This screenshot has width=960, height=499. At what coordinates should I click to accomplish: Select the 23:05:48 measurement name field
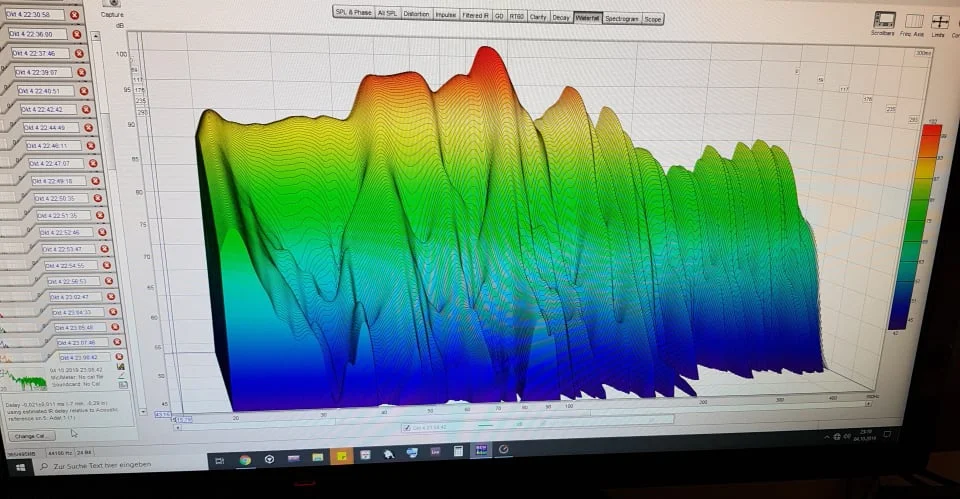click(83, 328)
